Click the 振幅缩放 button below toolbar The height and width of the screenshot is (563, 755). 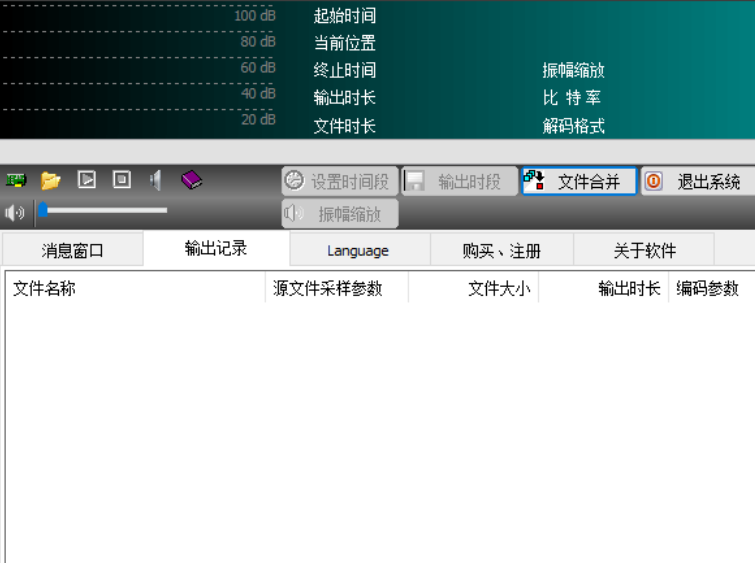(x=340, y=213)
